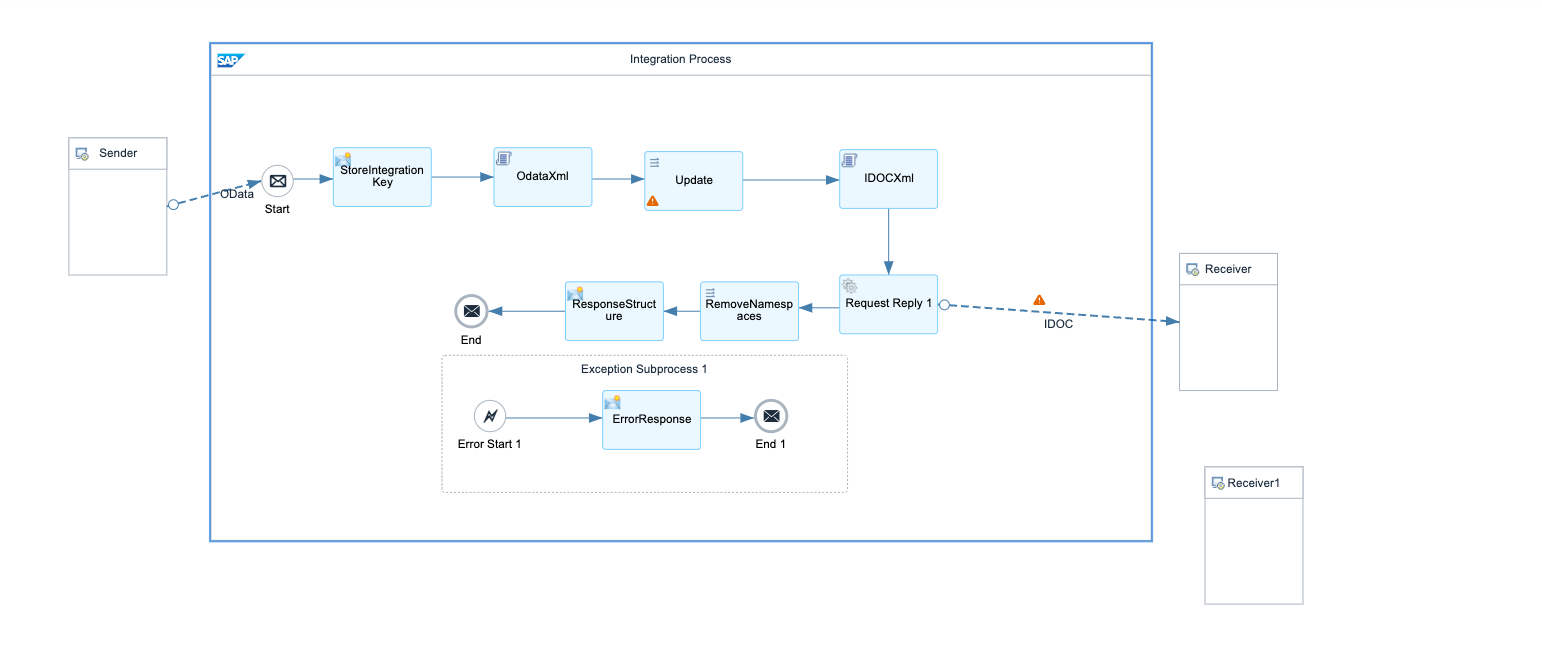Click the RemoveNamespaces step
The image size is (1542, 659).
coord(749,311)
